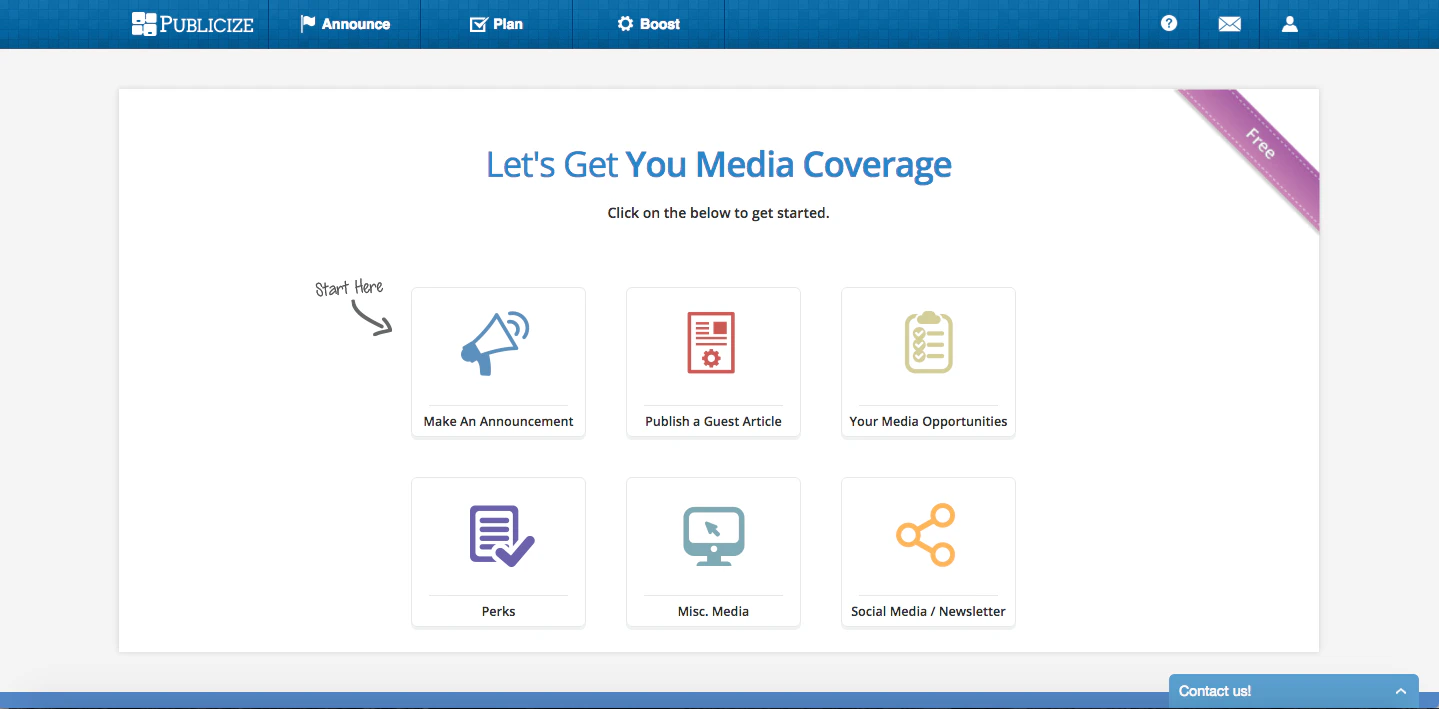
Task: Click the clipboard checklist icon
Action: click(928, 342)
